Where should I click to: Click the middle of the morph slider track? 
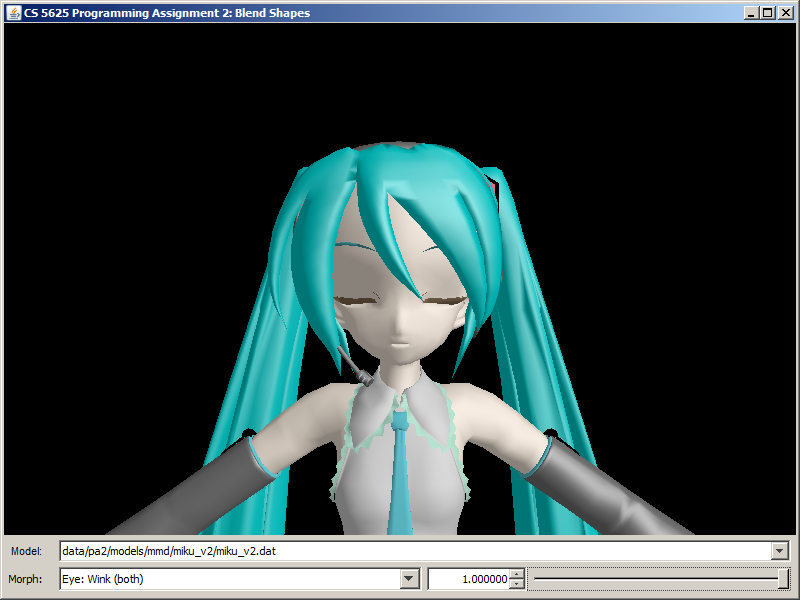pyautogui.click(x=659, y=579)
